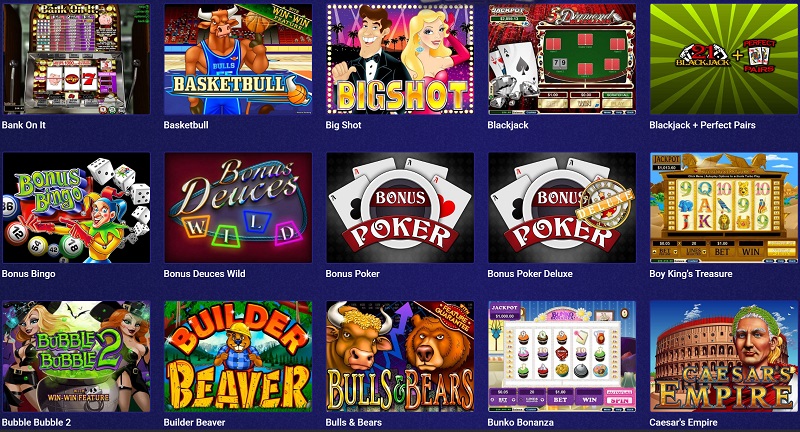Open the Blackjack table thumbnail
This screenshot has width=800, height=432.
[x=562, y=59]
